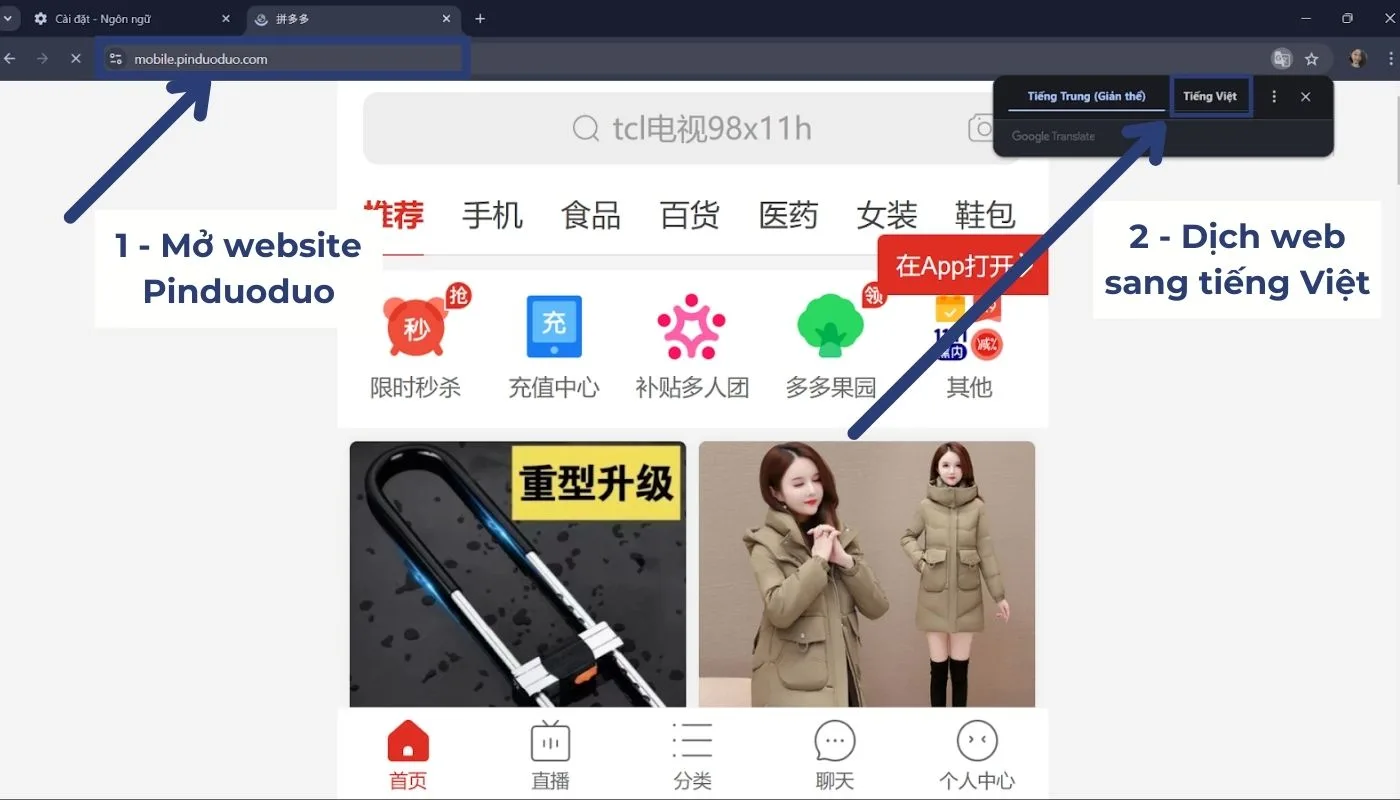The height and width of the screenshot is (800, 1400).
Task: Select the 推荐 recommended category tab
Action: coord(394,215)
